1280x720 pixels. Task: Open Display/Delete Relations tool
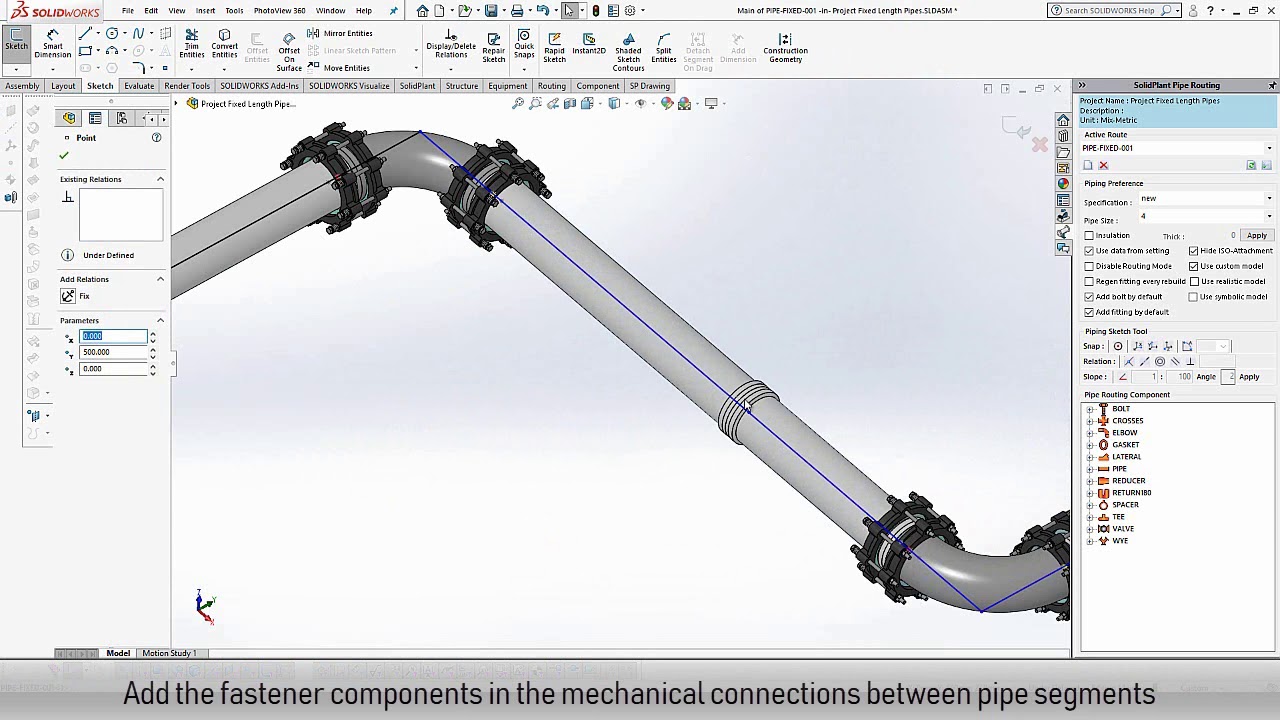(x=451, y=45)
